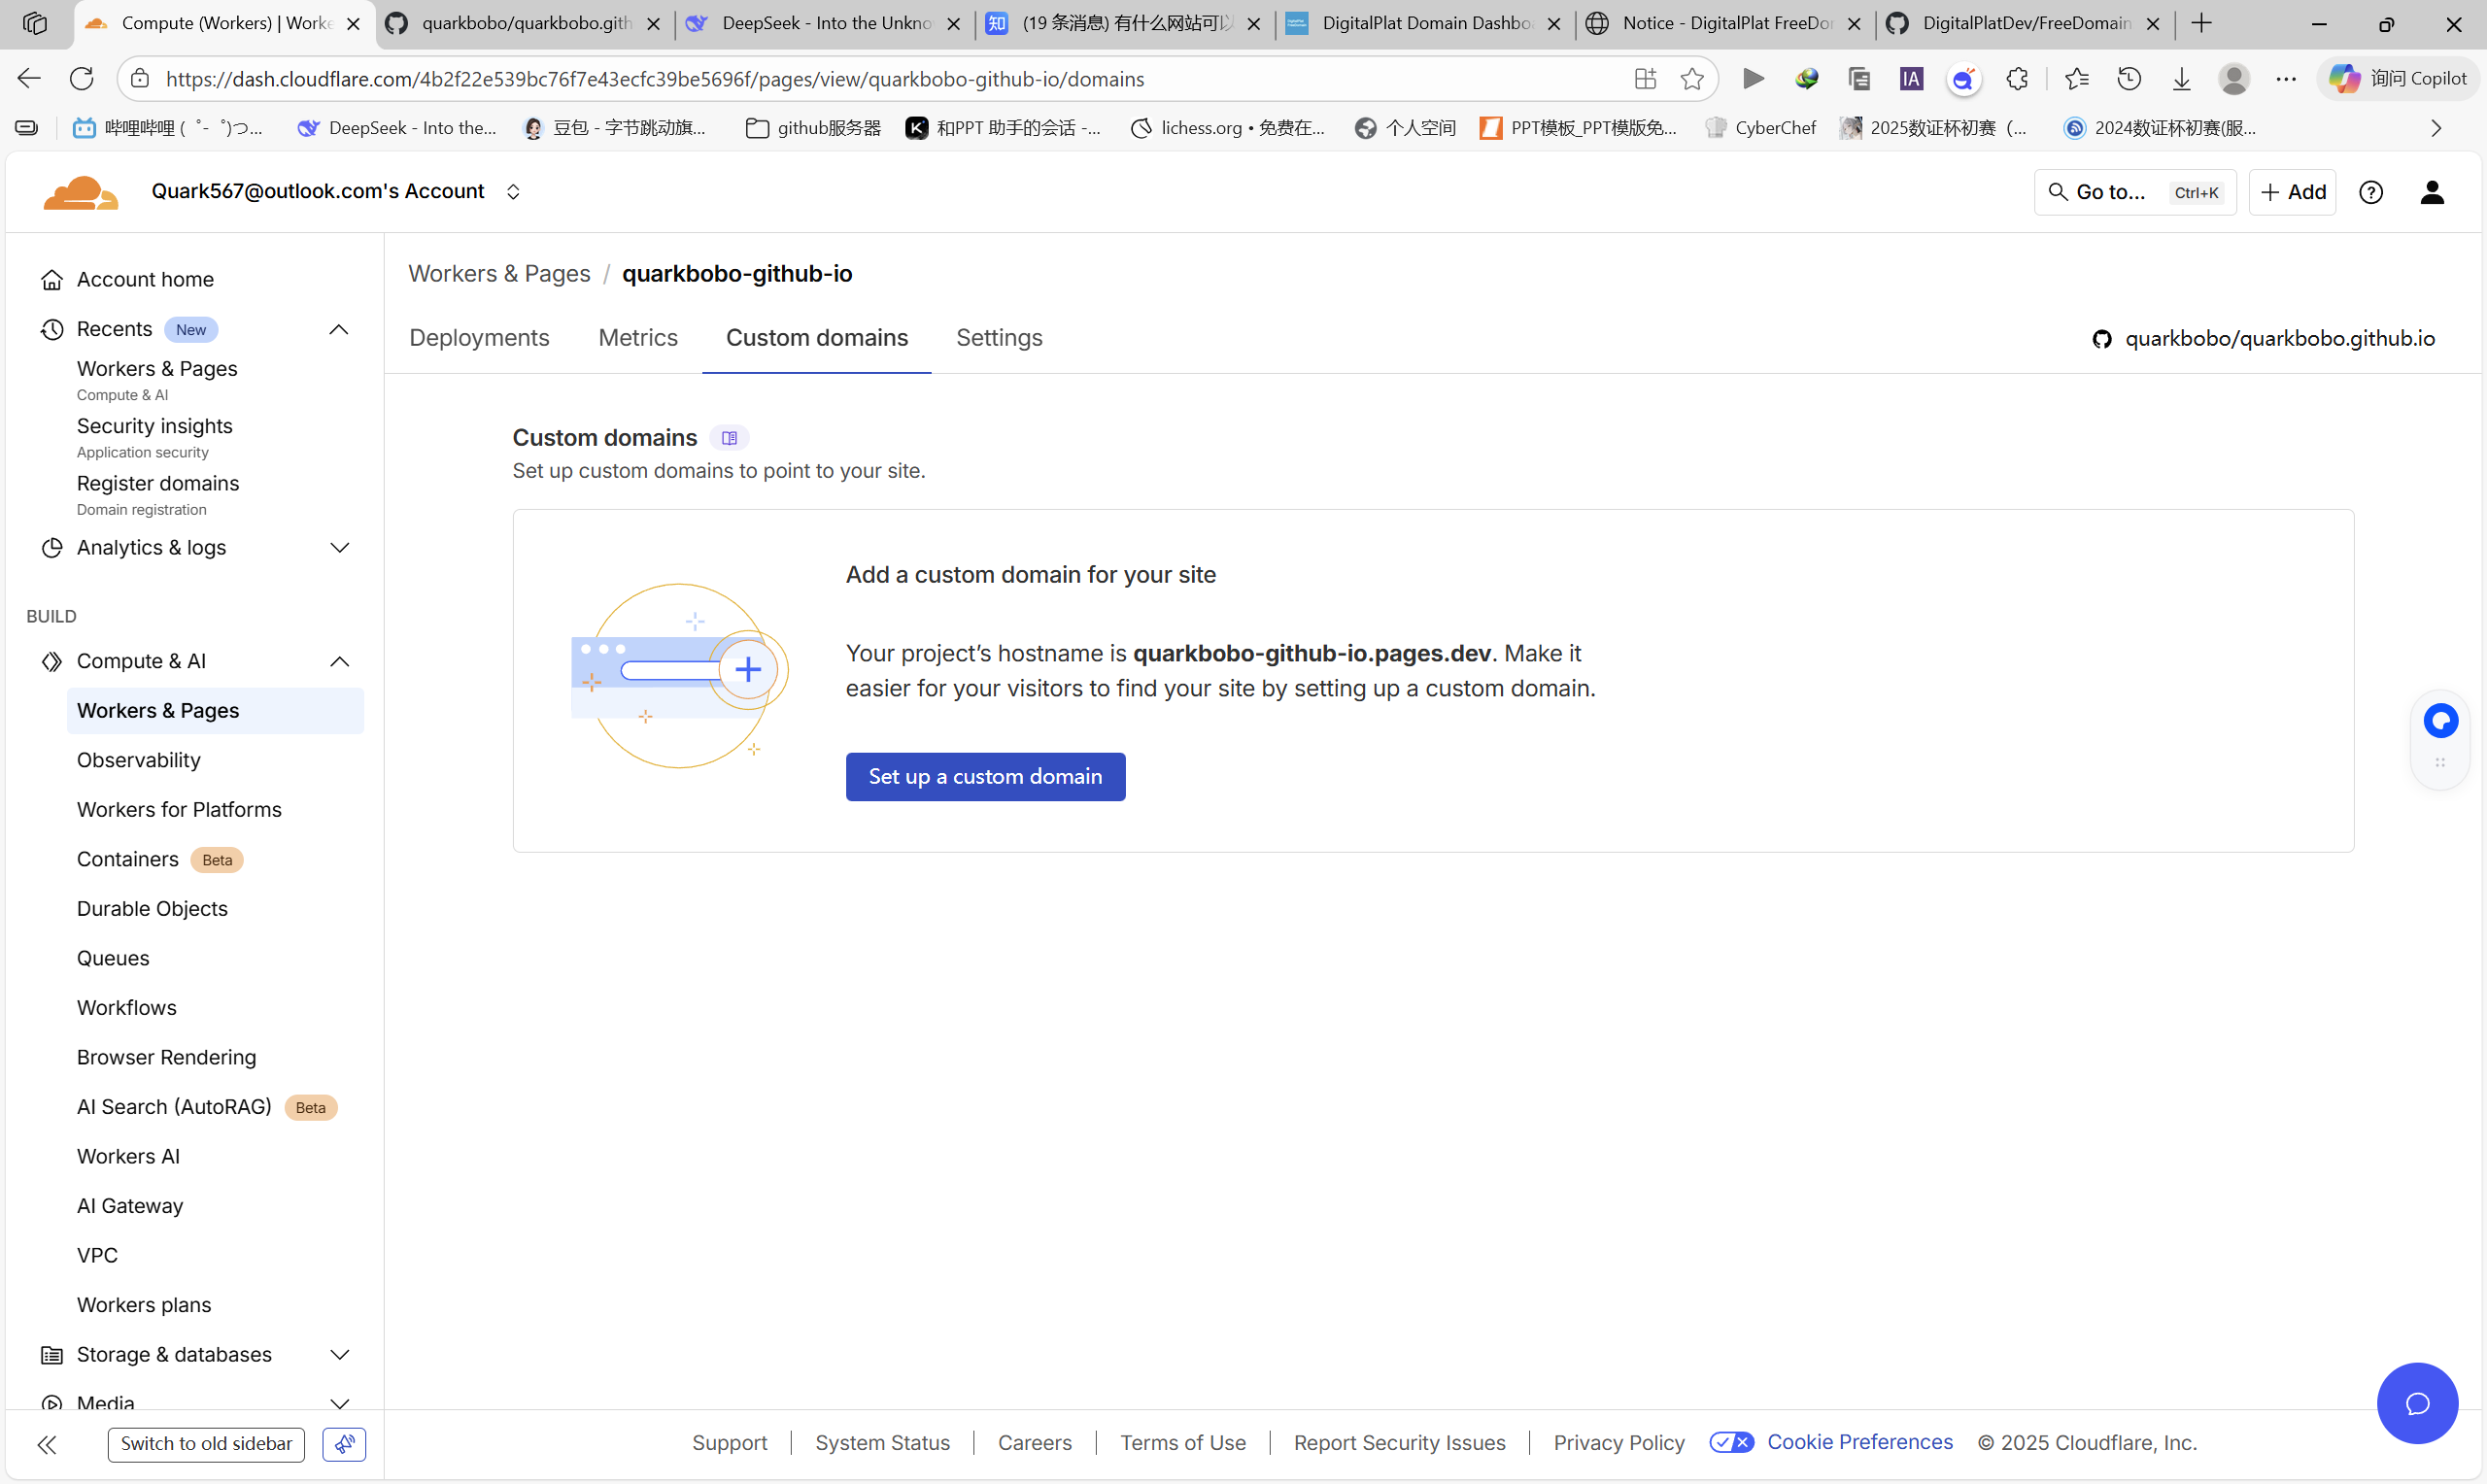This screenshot has height=1484, width=2487.
Task: Collapse sidebar with double chevron icon
Action: point(47,1443)
